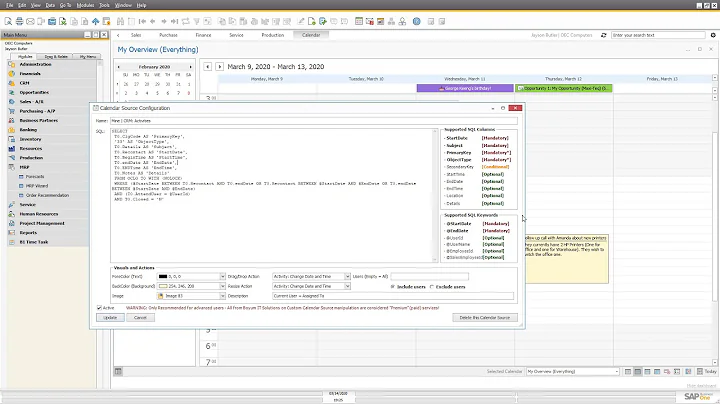Viewport: 720px width, 404px height.
Task: Open the Project Management module
Action: coord(42,223)
